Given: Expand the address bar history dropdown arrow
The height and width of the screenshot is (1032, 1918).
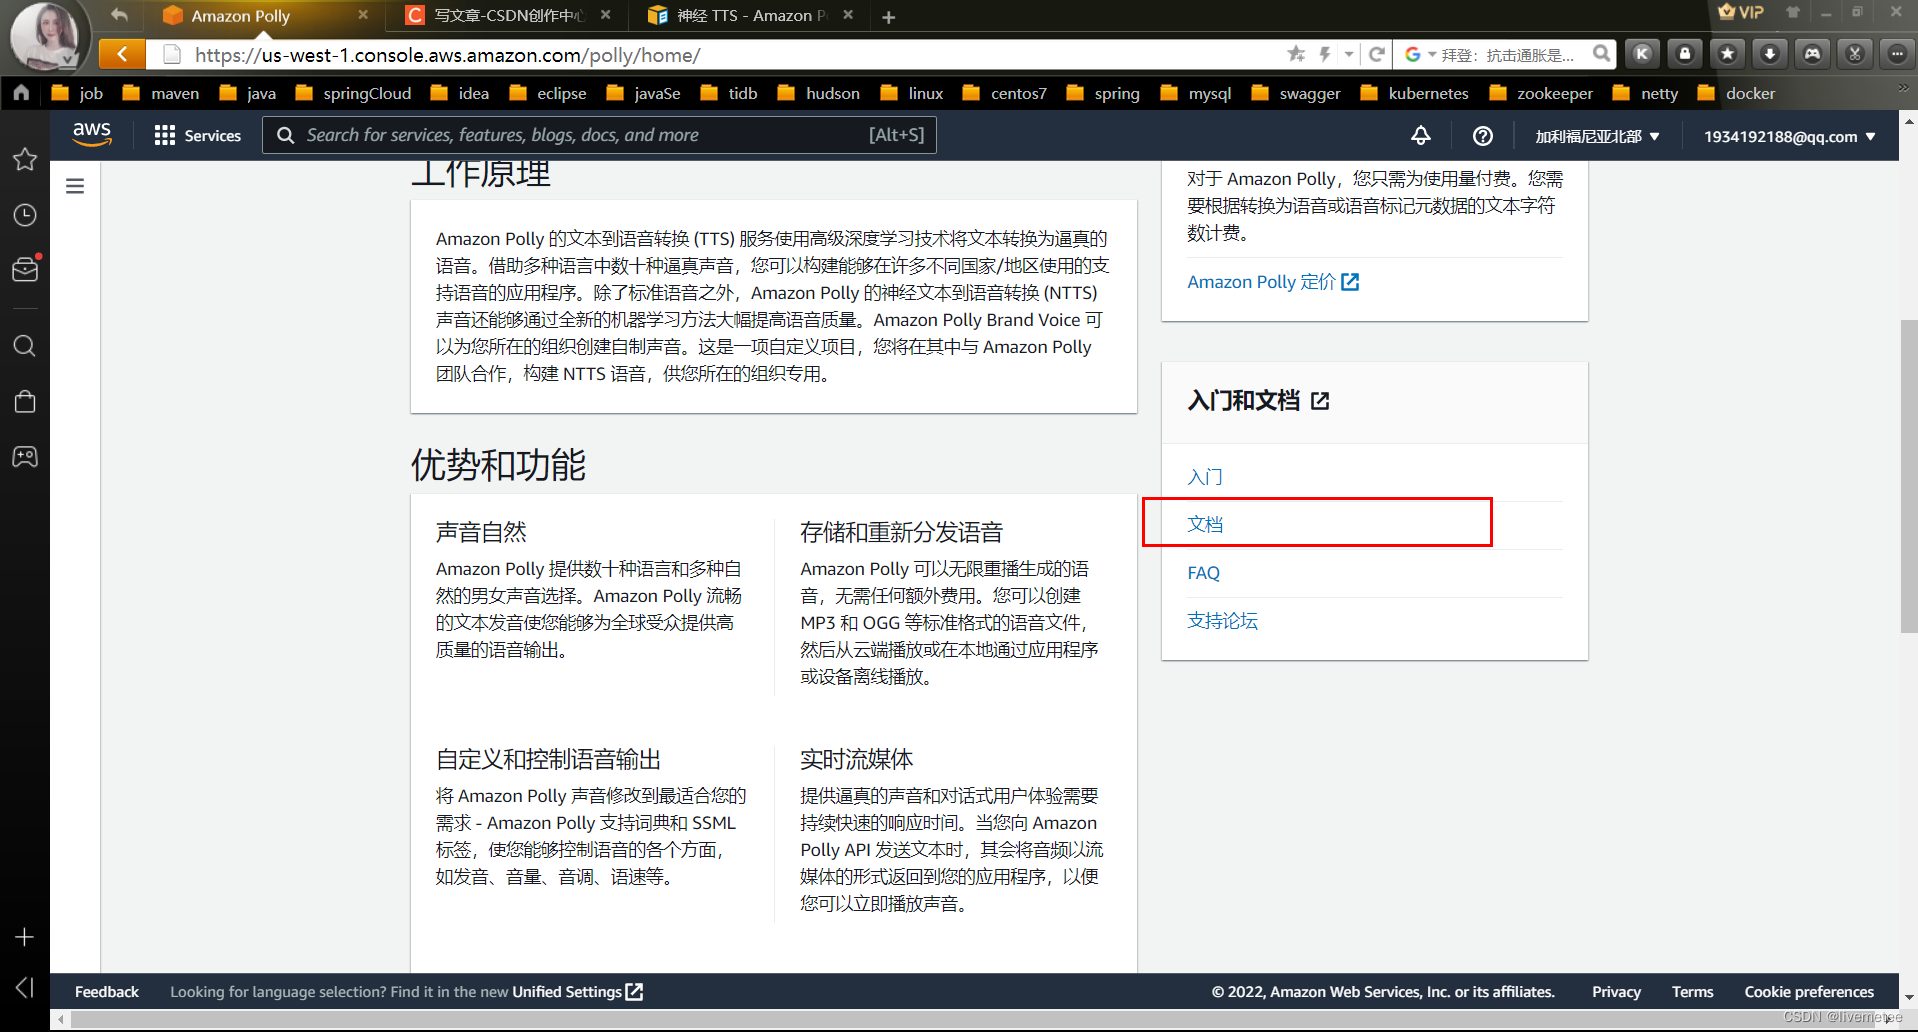Looking at the screenshot, I should point(1349,54).
